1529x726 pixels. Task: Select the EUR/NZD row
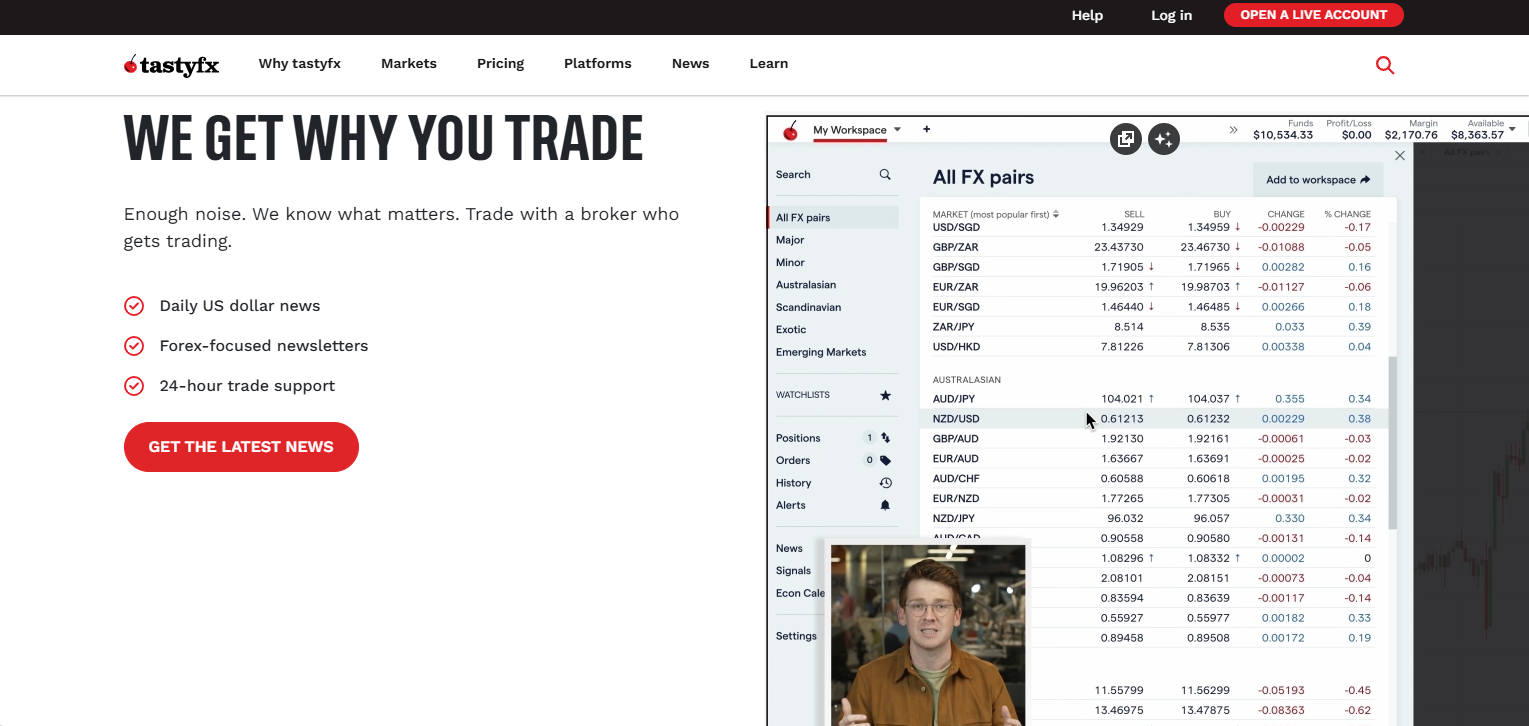pyautogui.click(x=1152, y=499)
